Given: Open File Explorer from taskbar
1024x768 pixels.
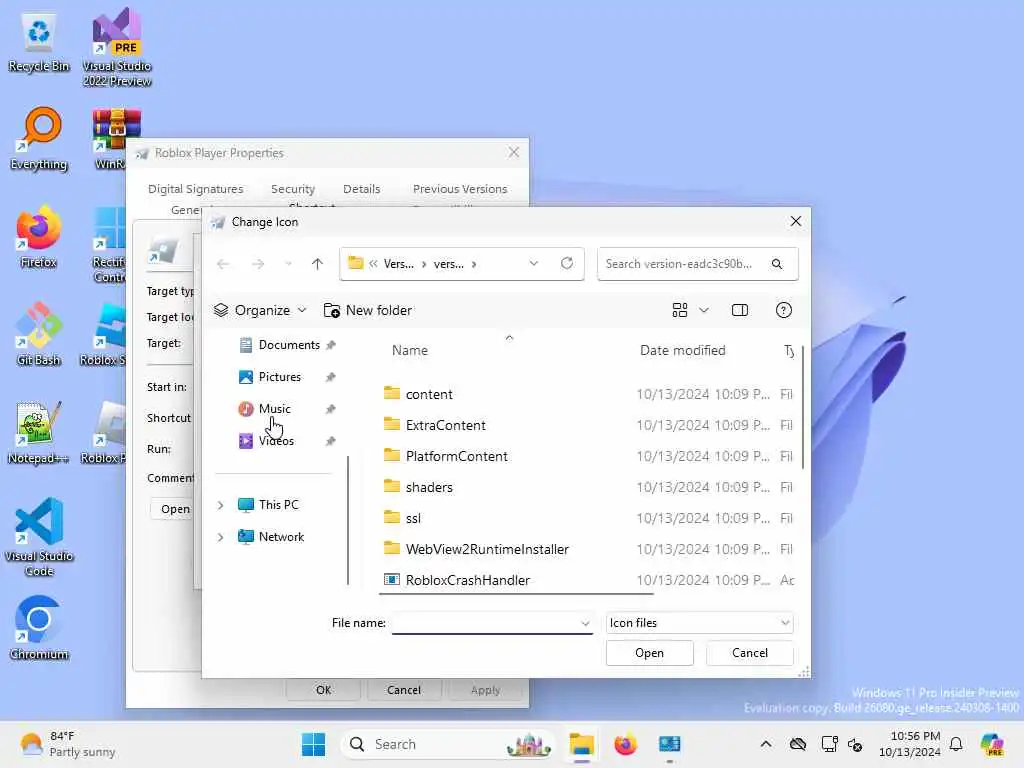Looking at the screenshot, I should click(581, 744).
